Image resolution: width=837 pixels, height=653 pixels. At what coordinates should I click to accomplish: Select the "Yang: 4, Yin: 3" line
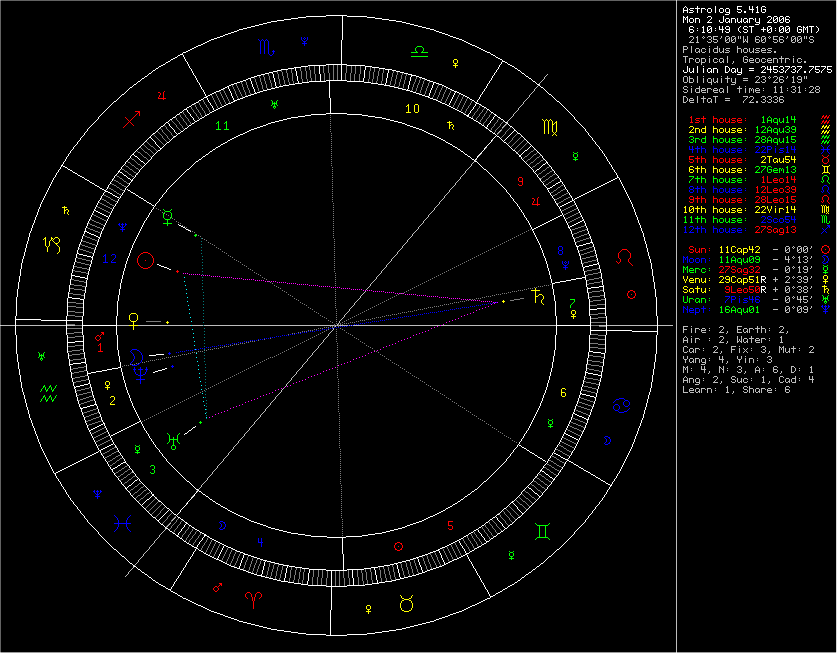(x=727, y=360)
